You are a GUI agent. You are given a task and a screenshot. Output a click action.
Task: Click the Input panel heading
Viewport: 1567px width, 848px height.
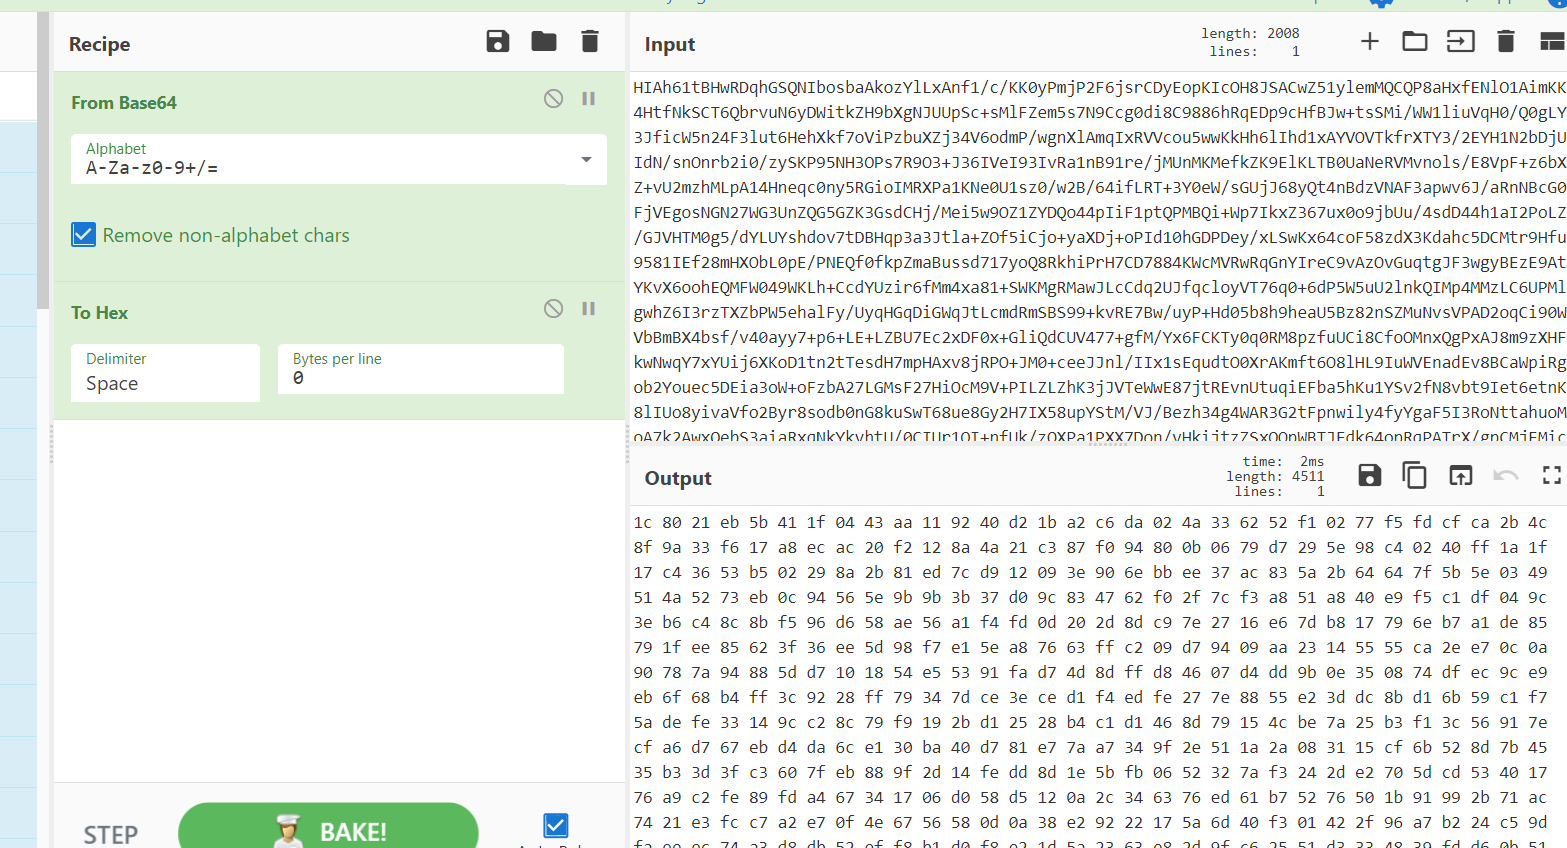(670, 44)
